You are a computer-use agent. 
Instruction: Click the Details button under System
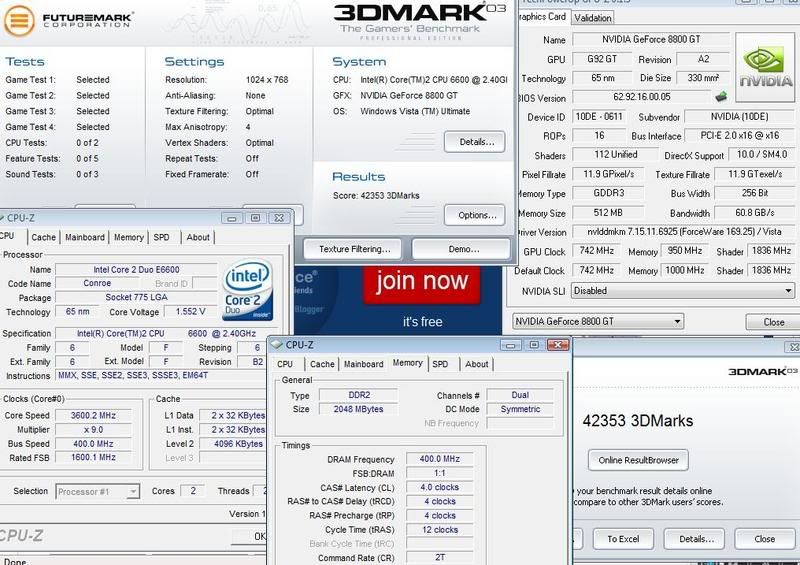tap(473, 142)
